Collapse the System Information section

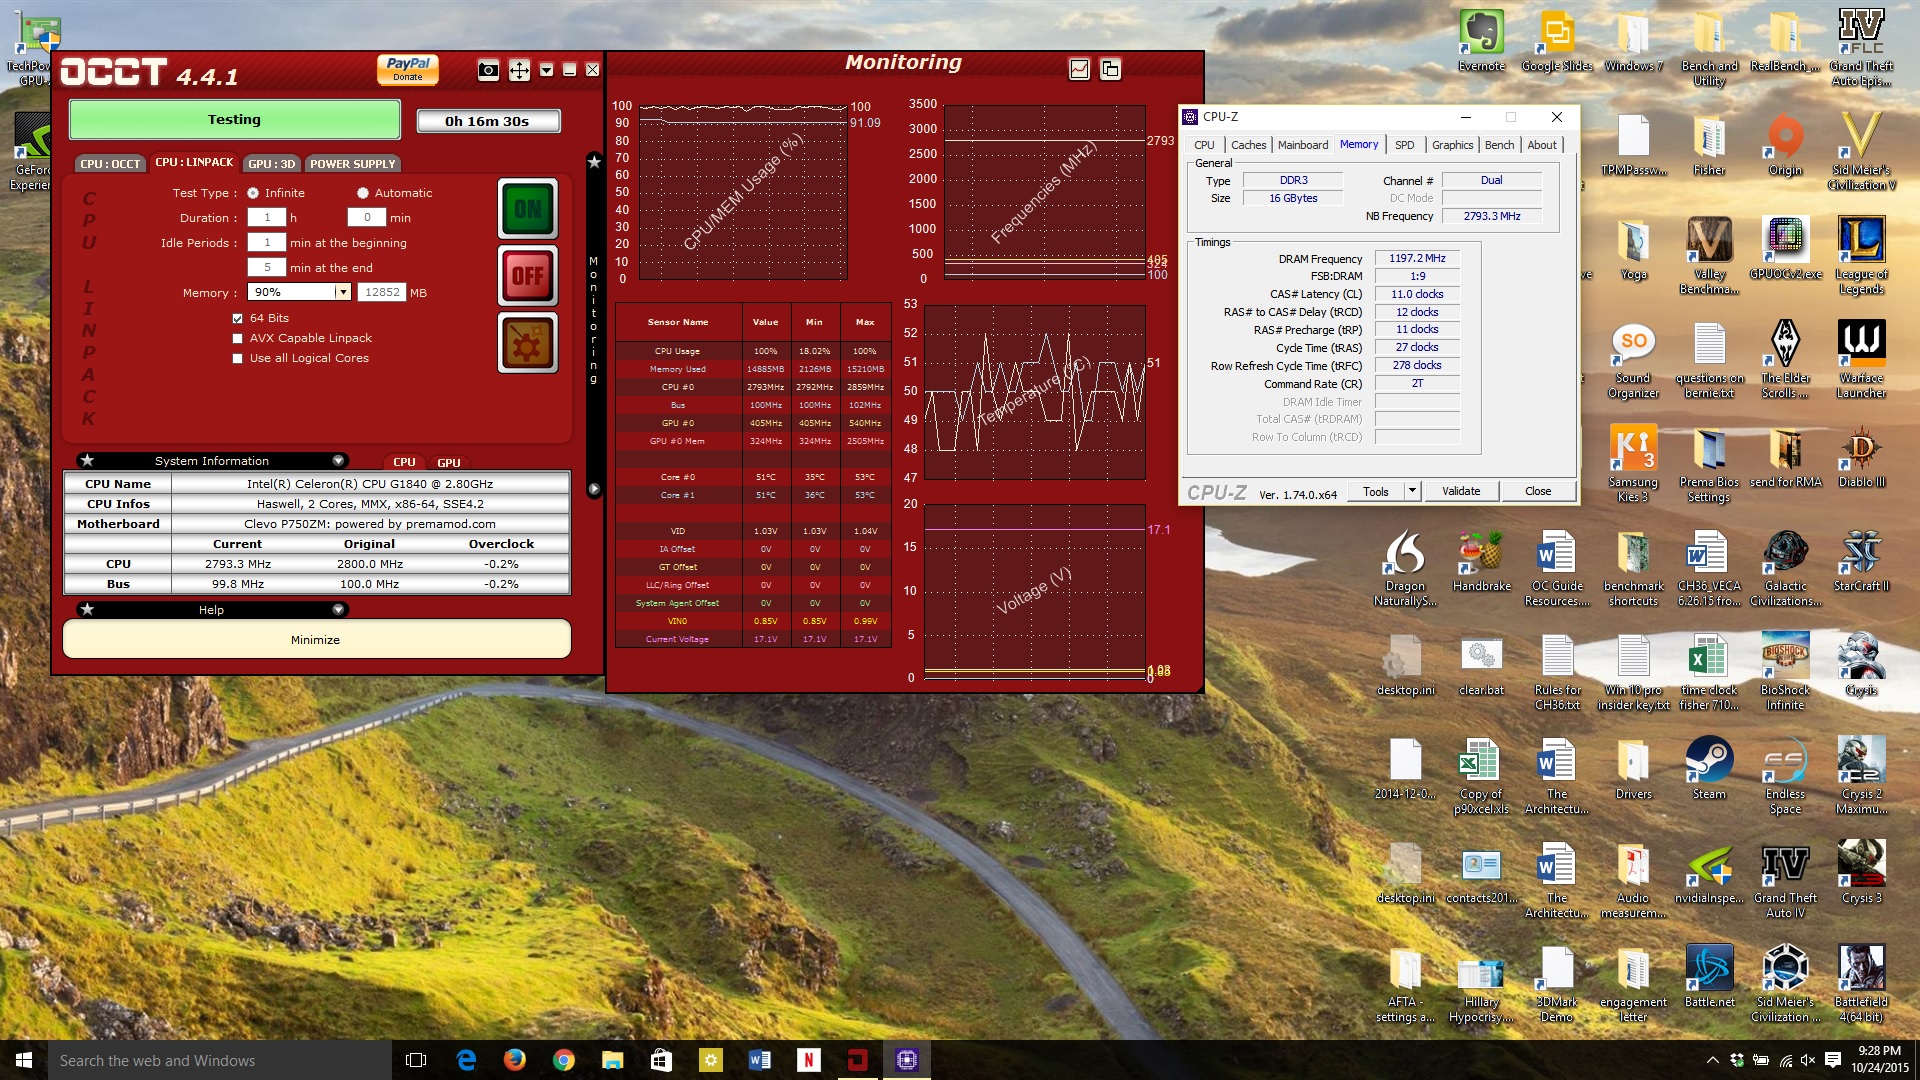pos(338,461)
